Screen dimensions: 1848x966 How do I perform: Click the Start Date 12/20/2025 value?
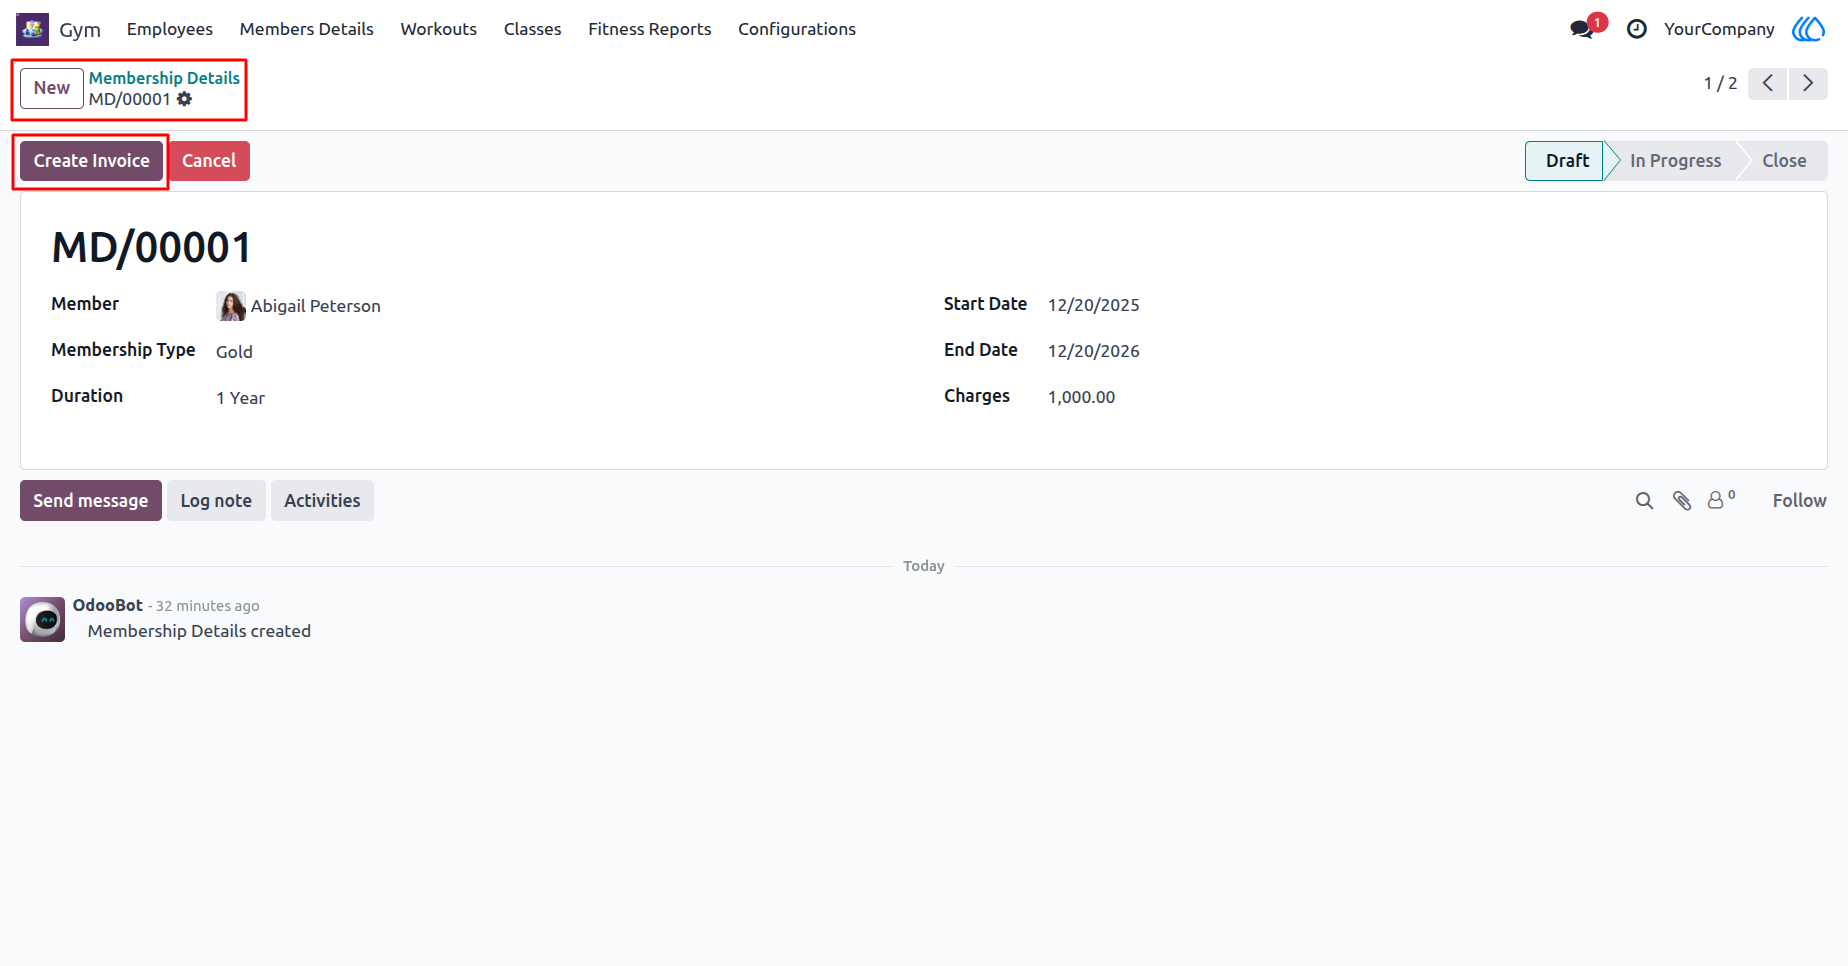pos(1093,305)
